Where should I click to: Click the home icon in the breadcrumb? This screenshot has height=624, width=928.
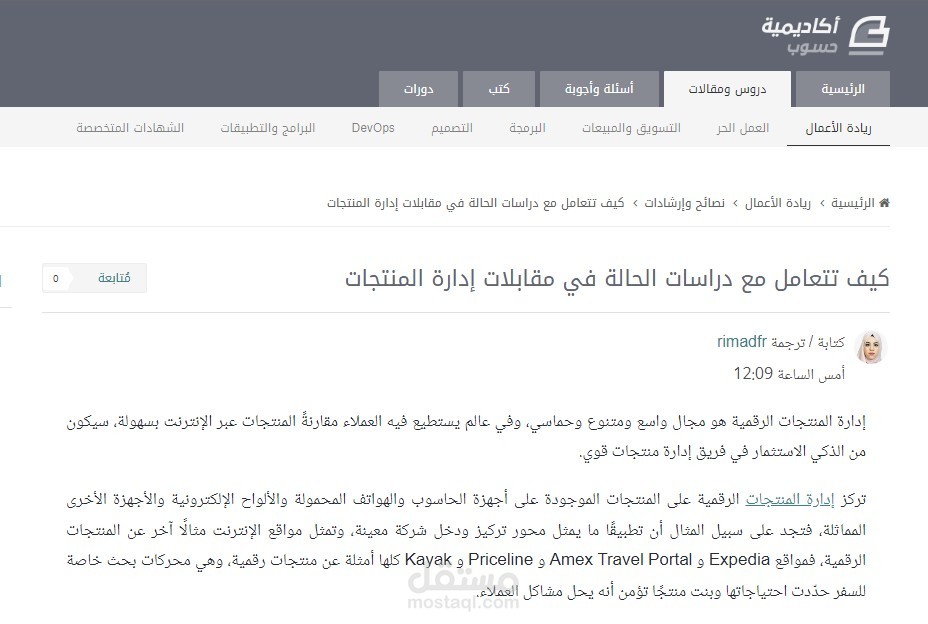tap(884, 202)
